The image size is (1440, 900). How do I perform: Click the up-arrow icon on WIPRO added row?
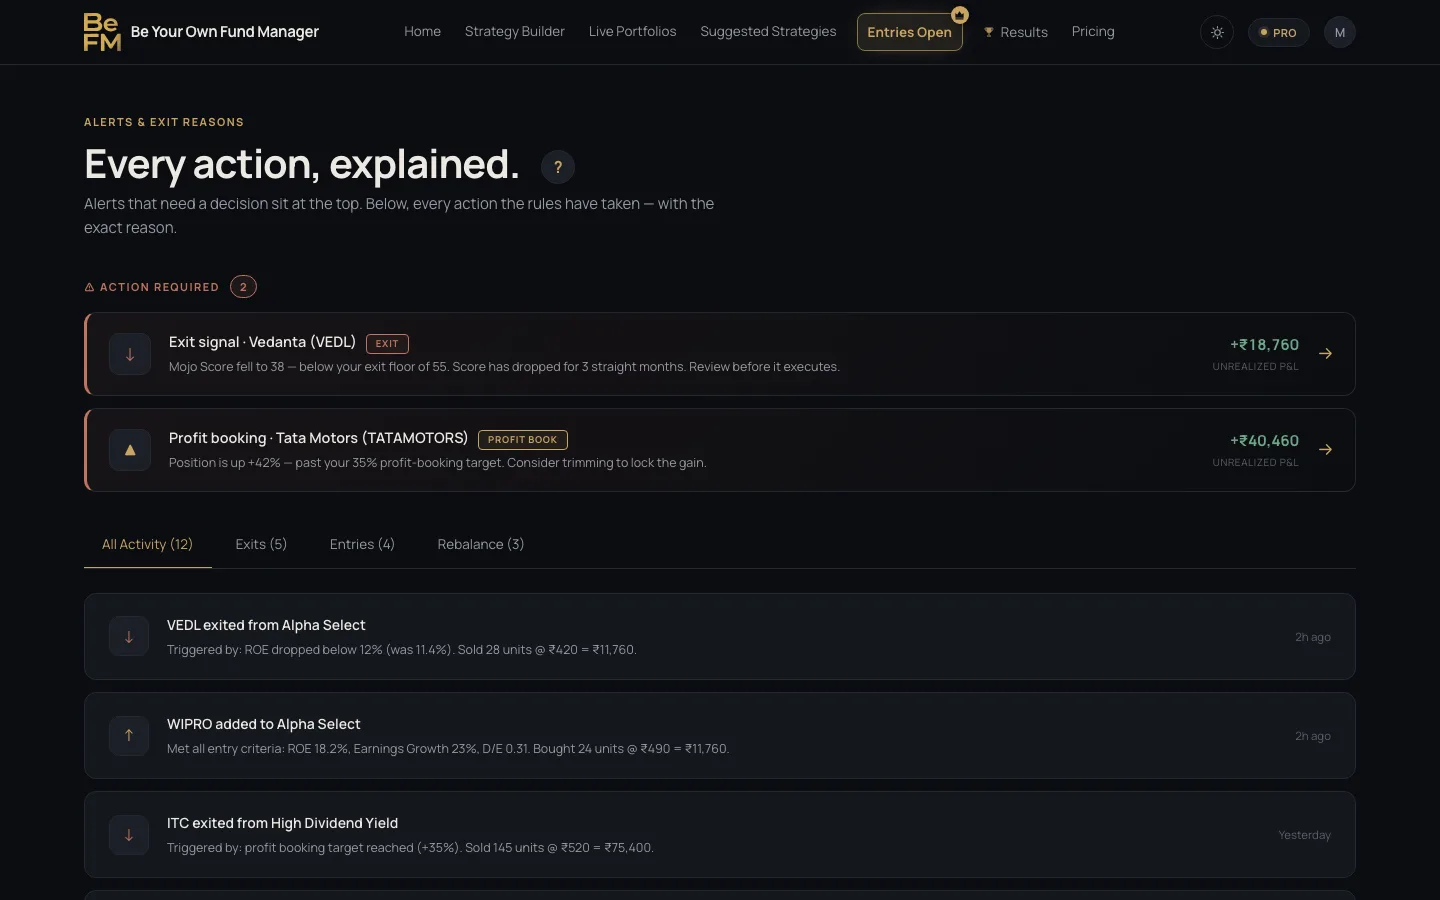coord(129,736)
